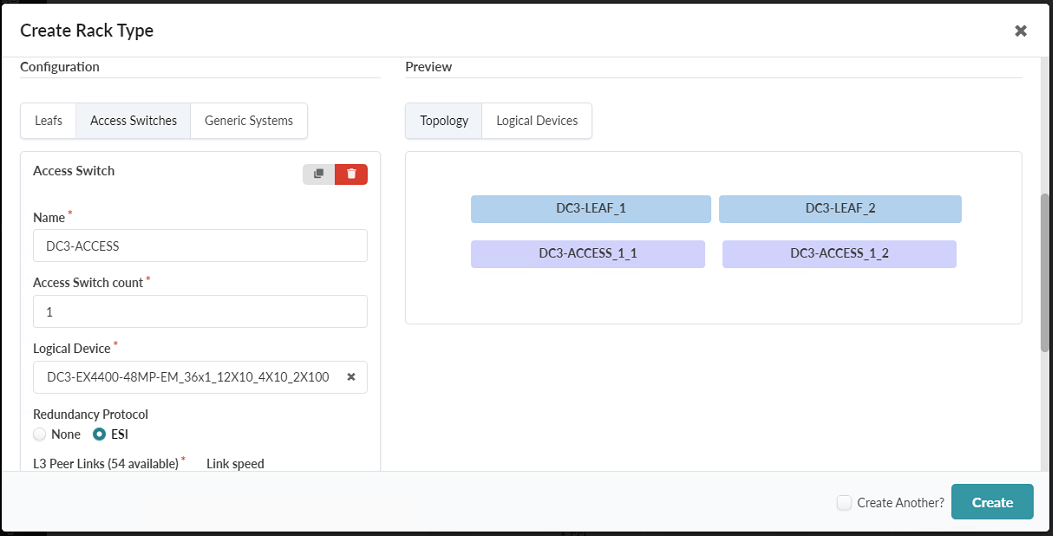Open the Access Switches tab

click(x=133, y=121)
